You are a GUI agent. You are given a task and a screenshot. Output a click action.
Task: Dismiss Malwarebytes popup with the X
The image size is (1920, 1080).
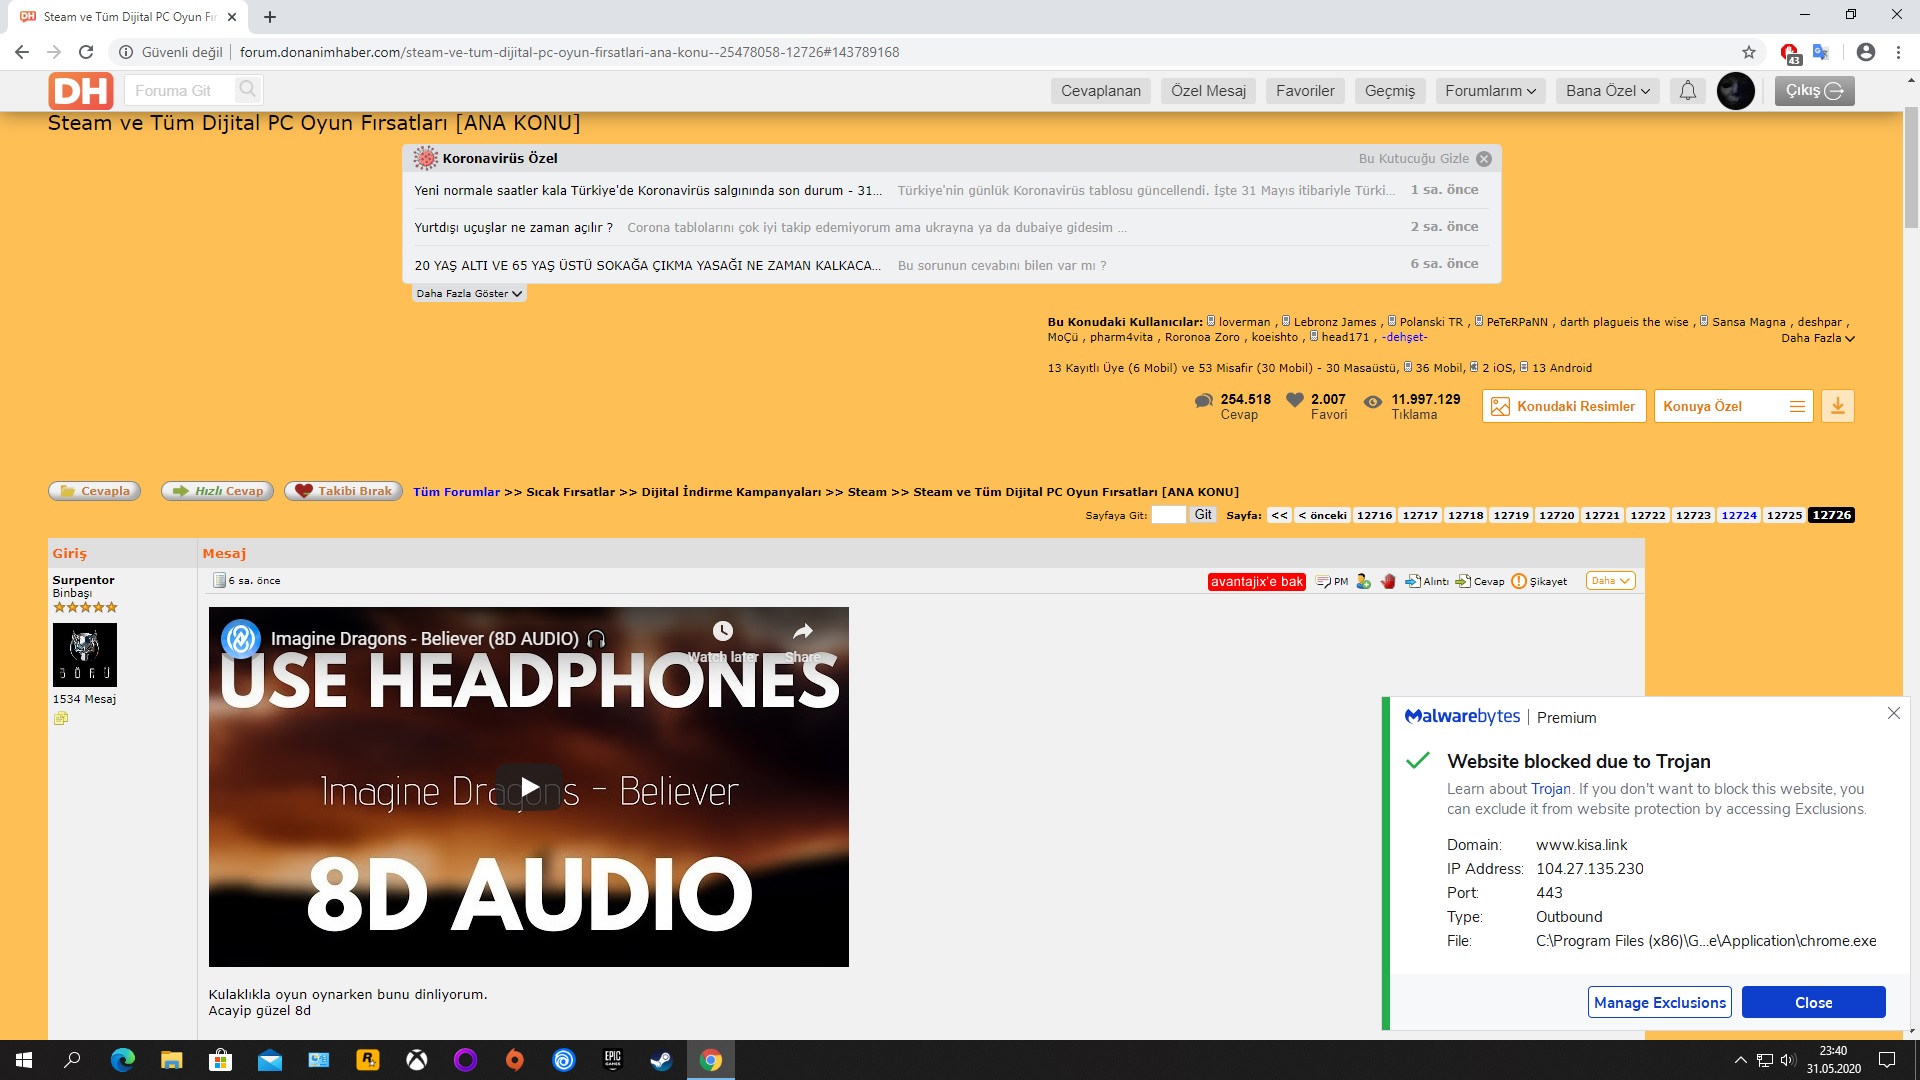[1894, 713]
